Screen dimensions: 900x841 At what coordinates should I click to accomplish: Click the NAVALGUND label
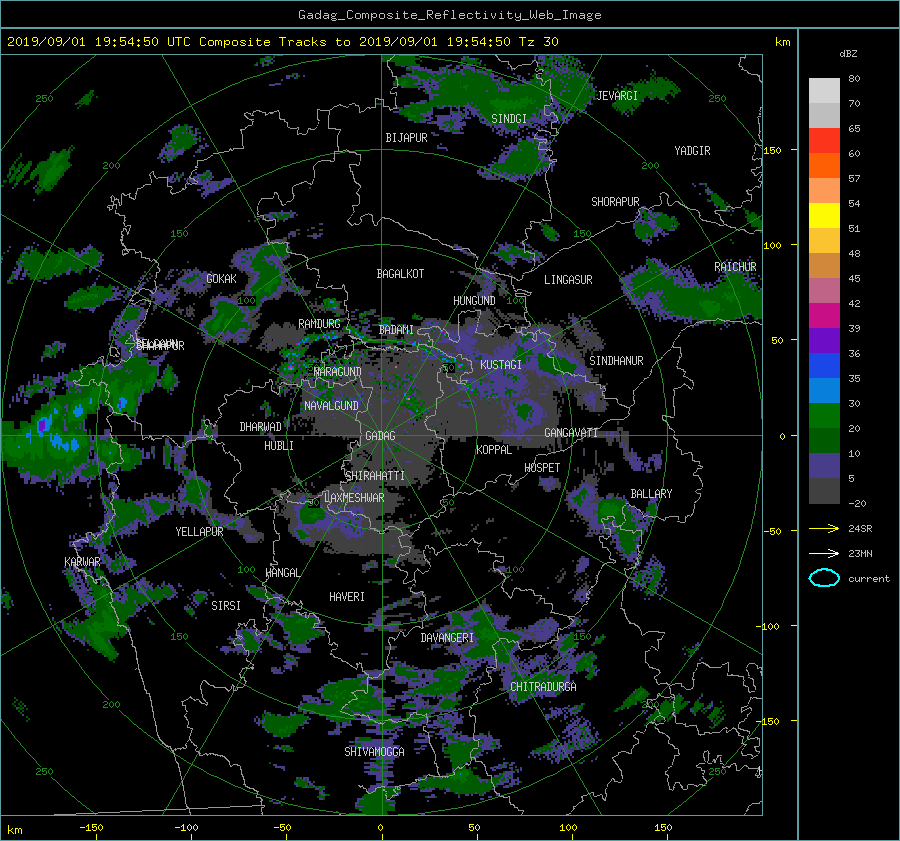pos(331,405)
